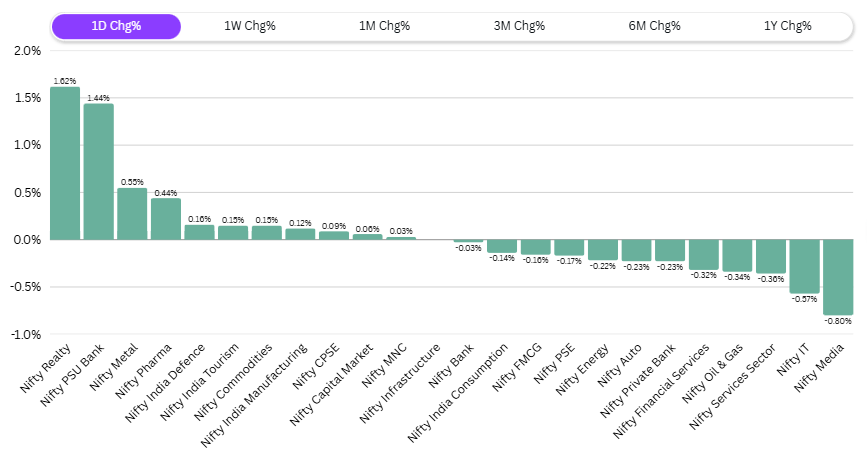Click the 1.62% data label
The height and width of the screenshot is (457, 867).
[x=65, y=80]
